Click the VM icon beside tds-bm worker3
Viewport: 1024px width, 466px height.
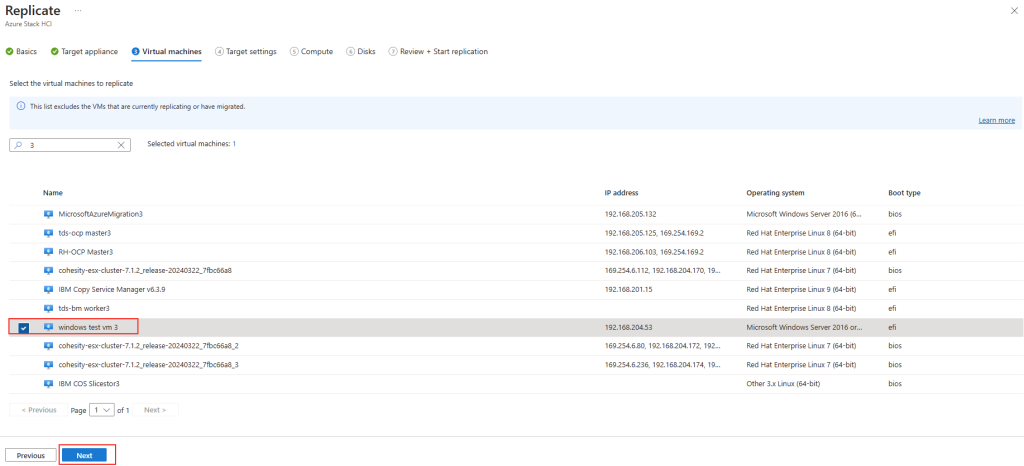48,308
